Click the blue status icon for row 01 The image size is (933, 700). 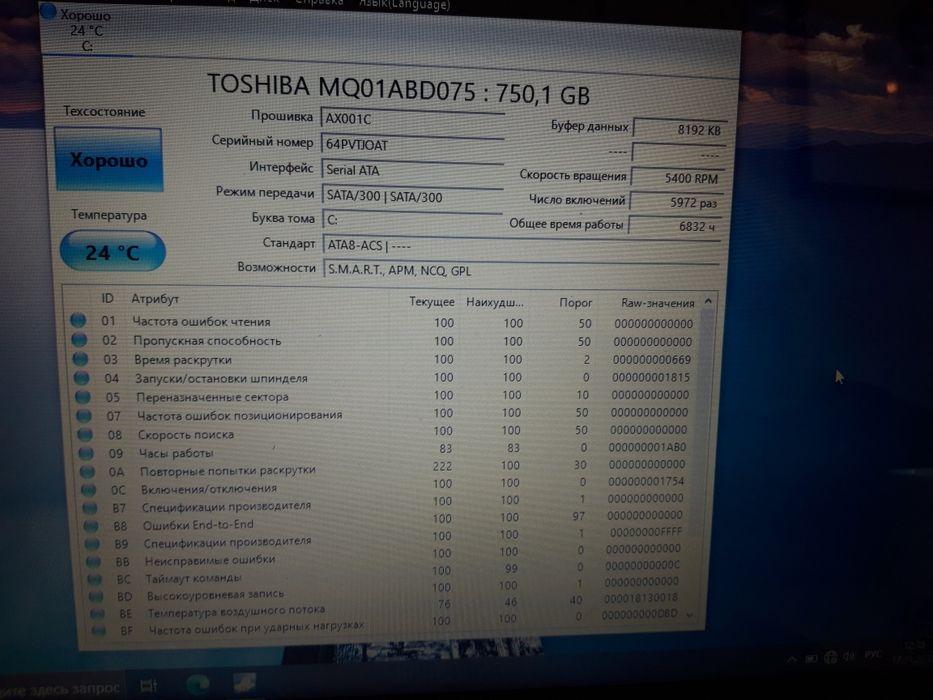(78, 320)
